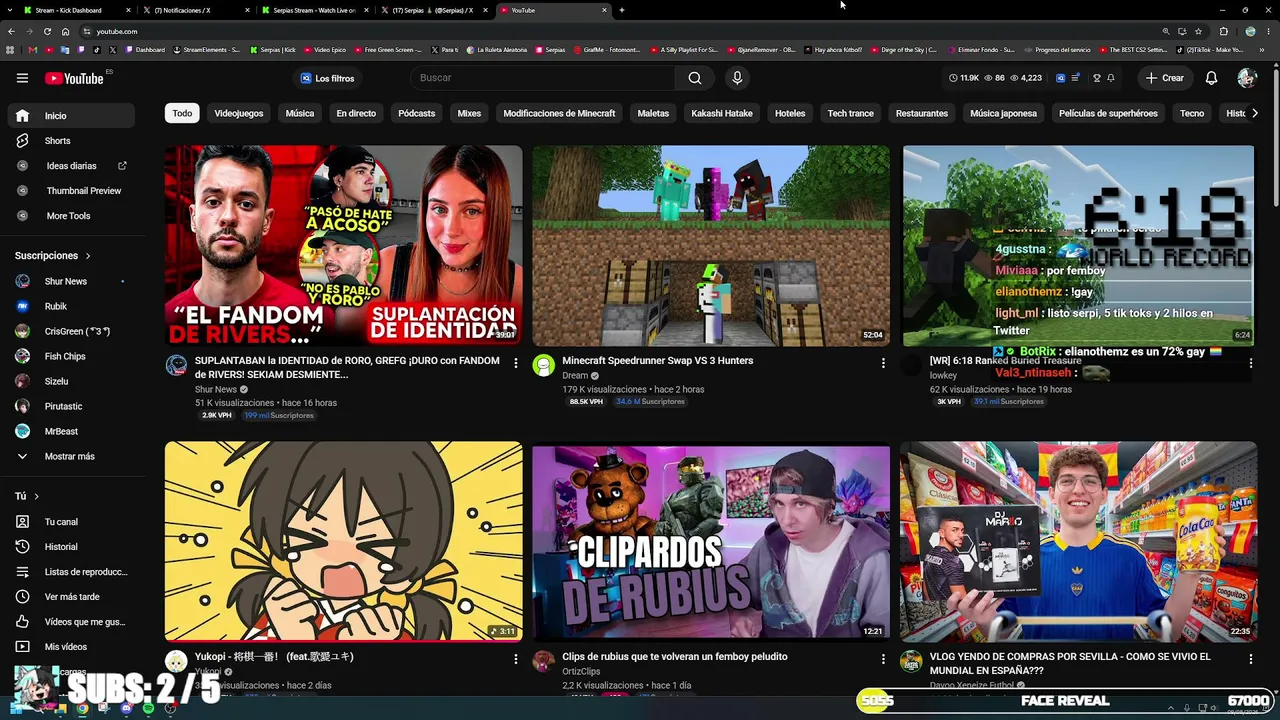Click the Dream channel avatar
1280x720 pixels.
544,365
